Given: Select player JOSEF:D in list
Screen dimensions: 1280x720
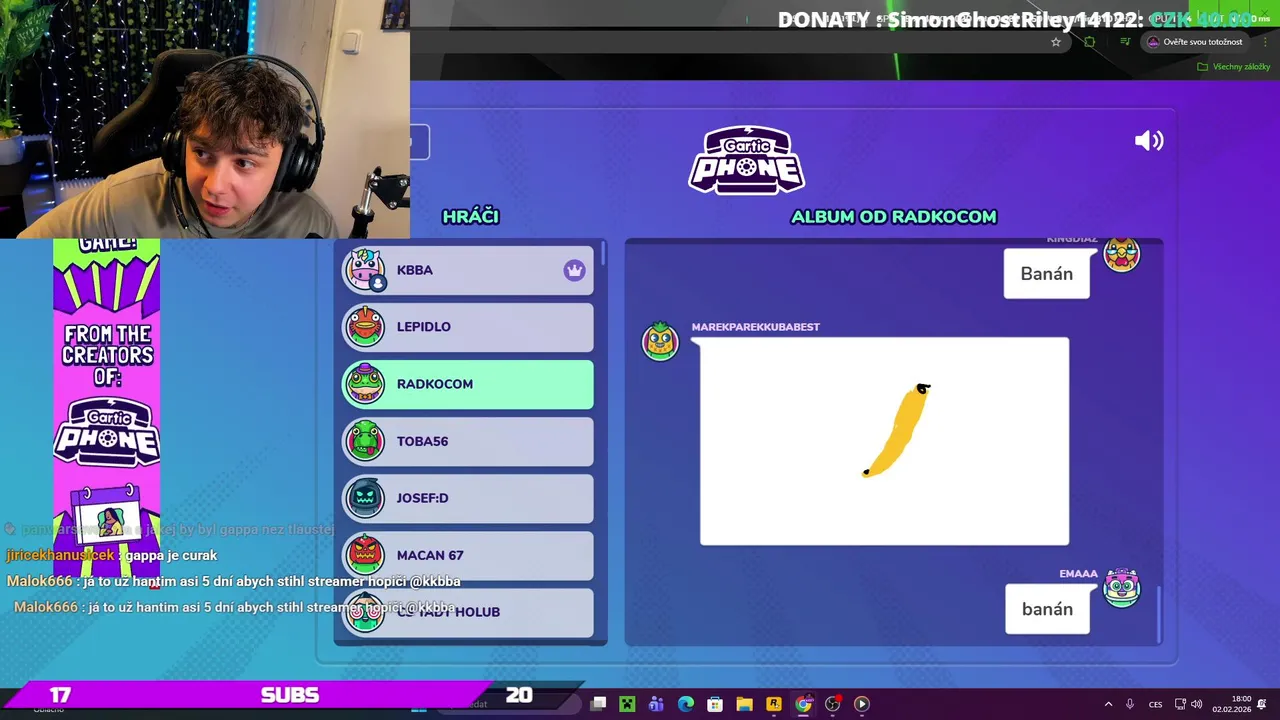Looking at the screenshot, I should (468, 498).
